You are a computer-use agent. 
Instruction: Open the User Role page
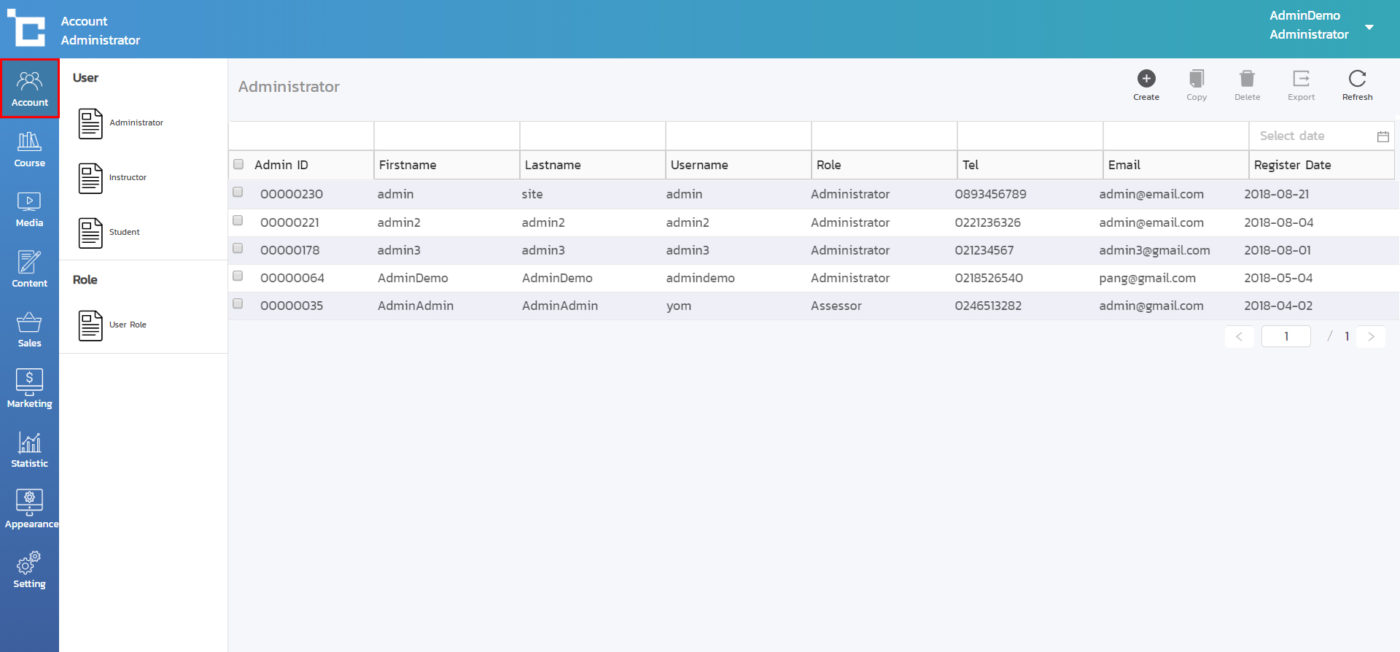click(x=127, y=325)
